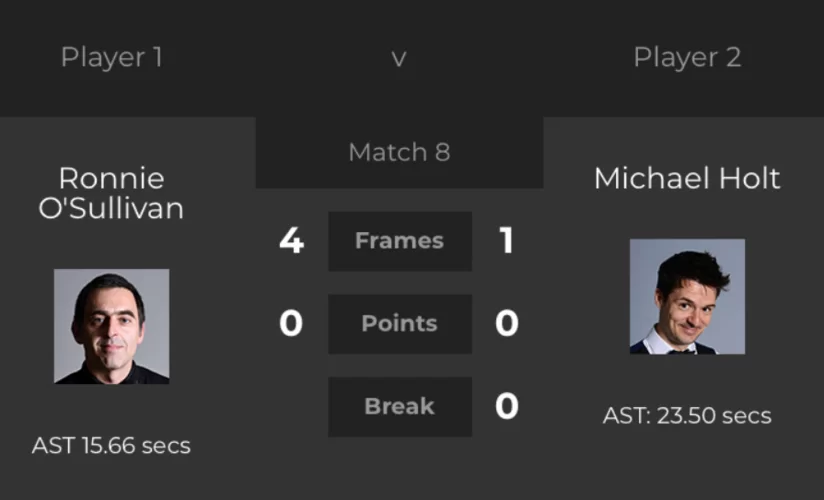Viewport: 824px width, 500px height.
Task: Click the Player 2 heading
Action: click(687, 57)
